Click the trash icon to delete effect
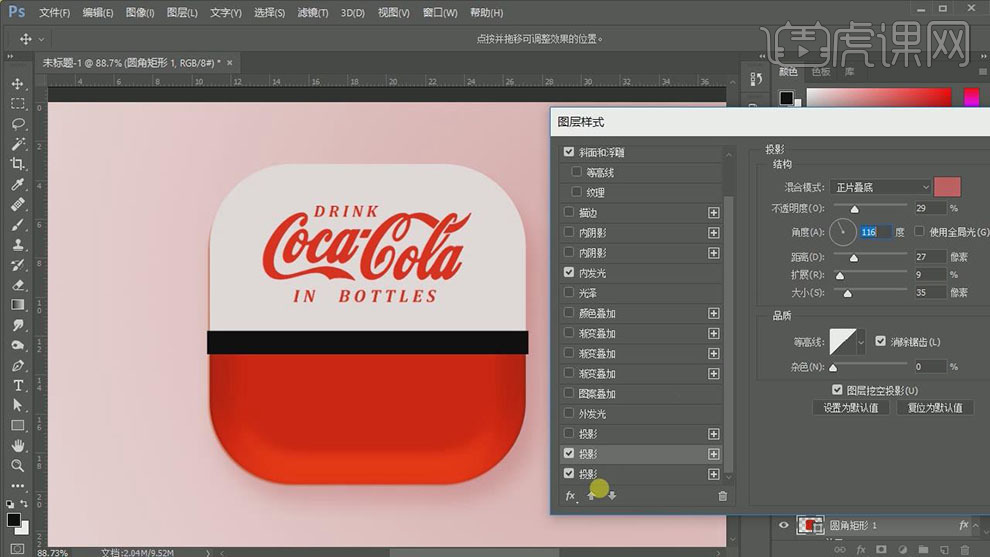The image size is (990, 557). click(722, 495)
